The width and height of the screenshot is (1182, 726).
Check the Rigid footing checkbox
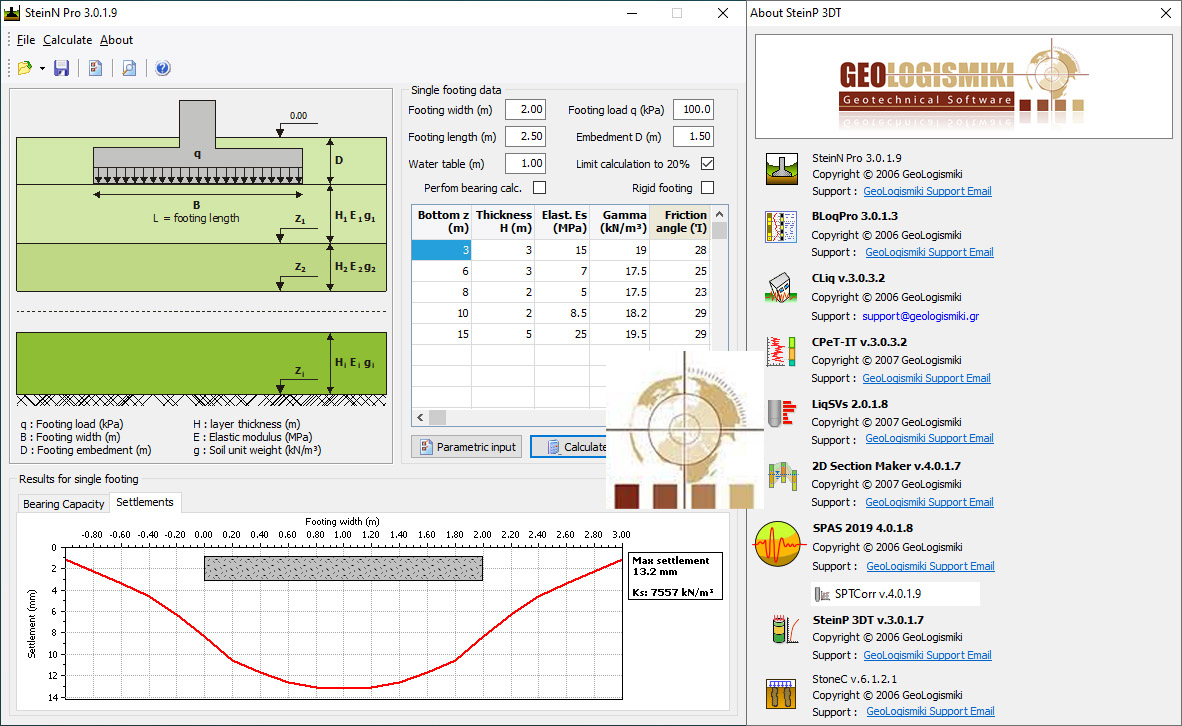[x=708, y=188]
